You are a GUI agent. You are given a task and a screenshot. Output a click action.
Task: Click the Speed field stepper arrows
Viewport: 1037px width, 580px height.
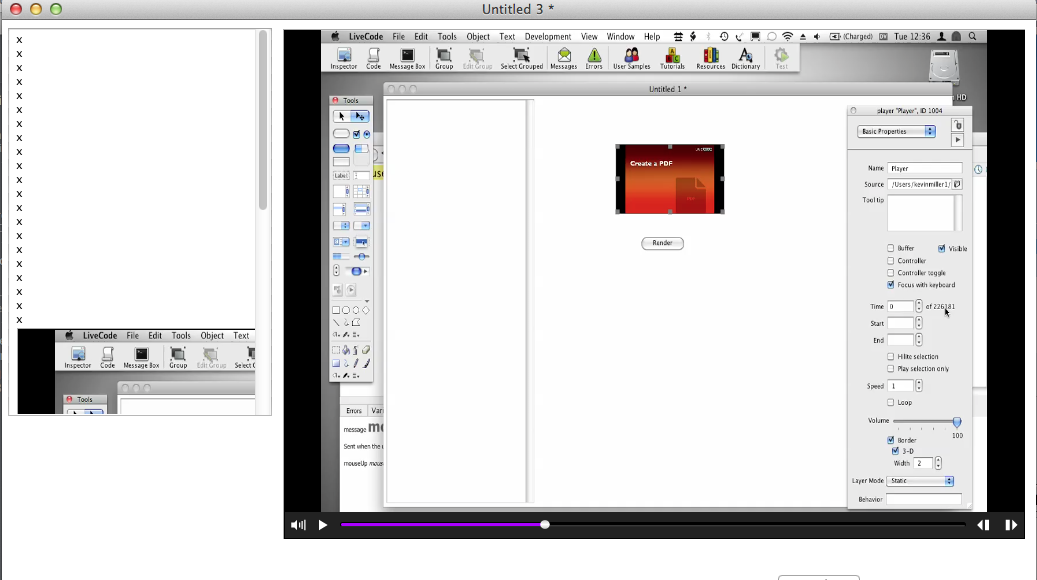[919, 385]
